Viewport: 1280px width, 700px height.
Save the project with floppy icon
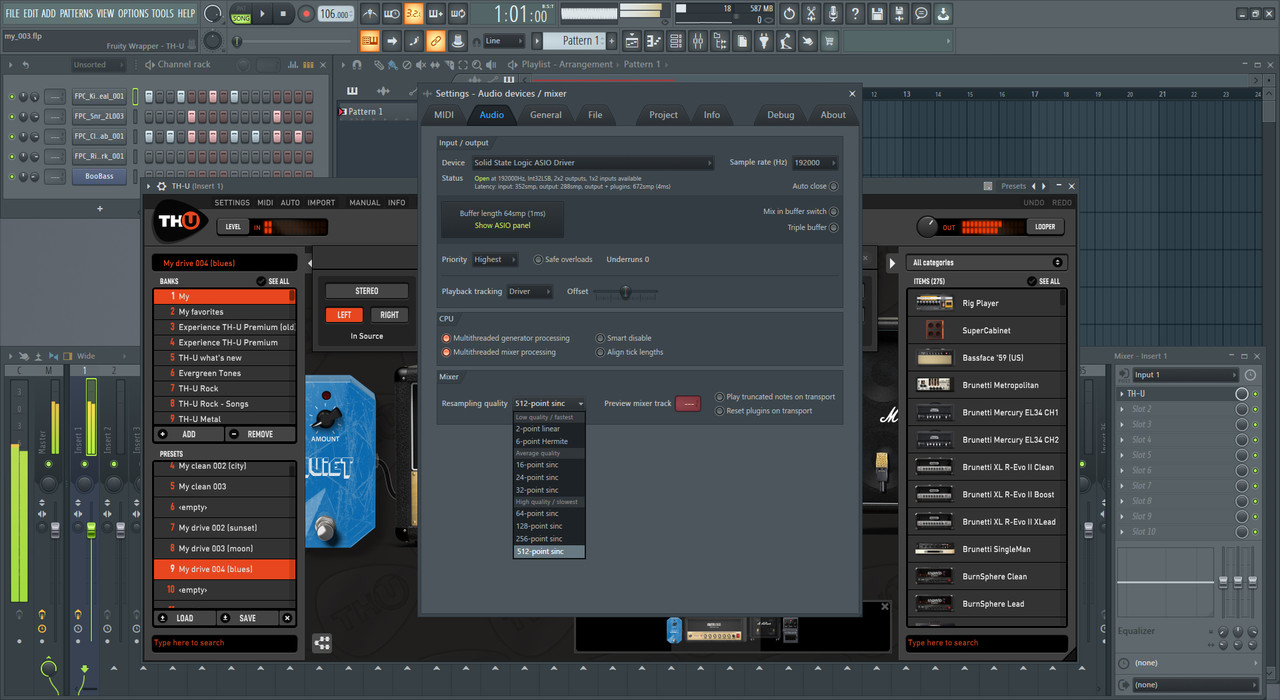tap(877, 14)
